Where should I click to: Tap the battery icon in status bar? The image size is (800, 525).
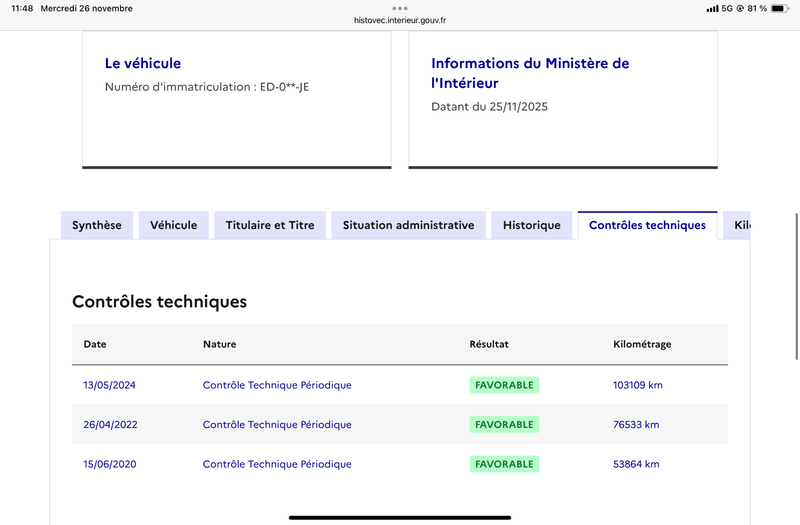778,8
